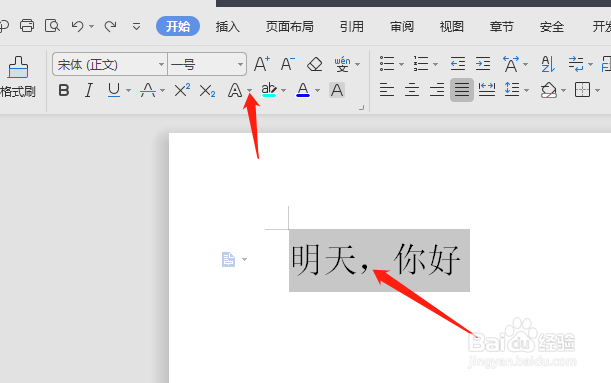This screenshot has height=383, width=611.
Task: Switch to the 审阅 tab
Action: click(x=402, y=26)
